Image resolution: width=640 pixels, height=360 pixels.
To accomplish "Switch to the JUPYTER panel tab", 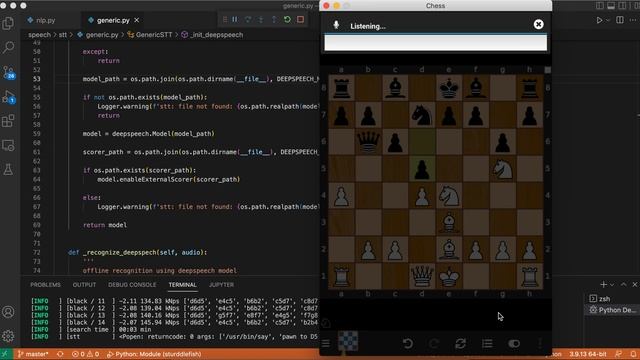I will click(221, 284).
